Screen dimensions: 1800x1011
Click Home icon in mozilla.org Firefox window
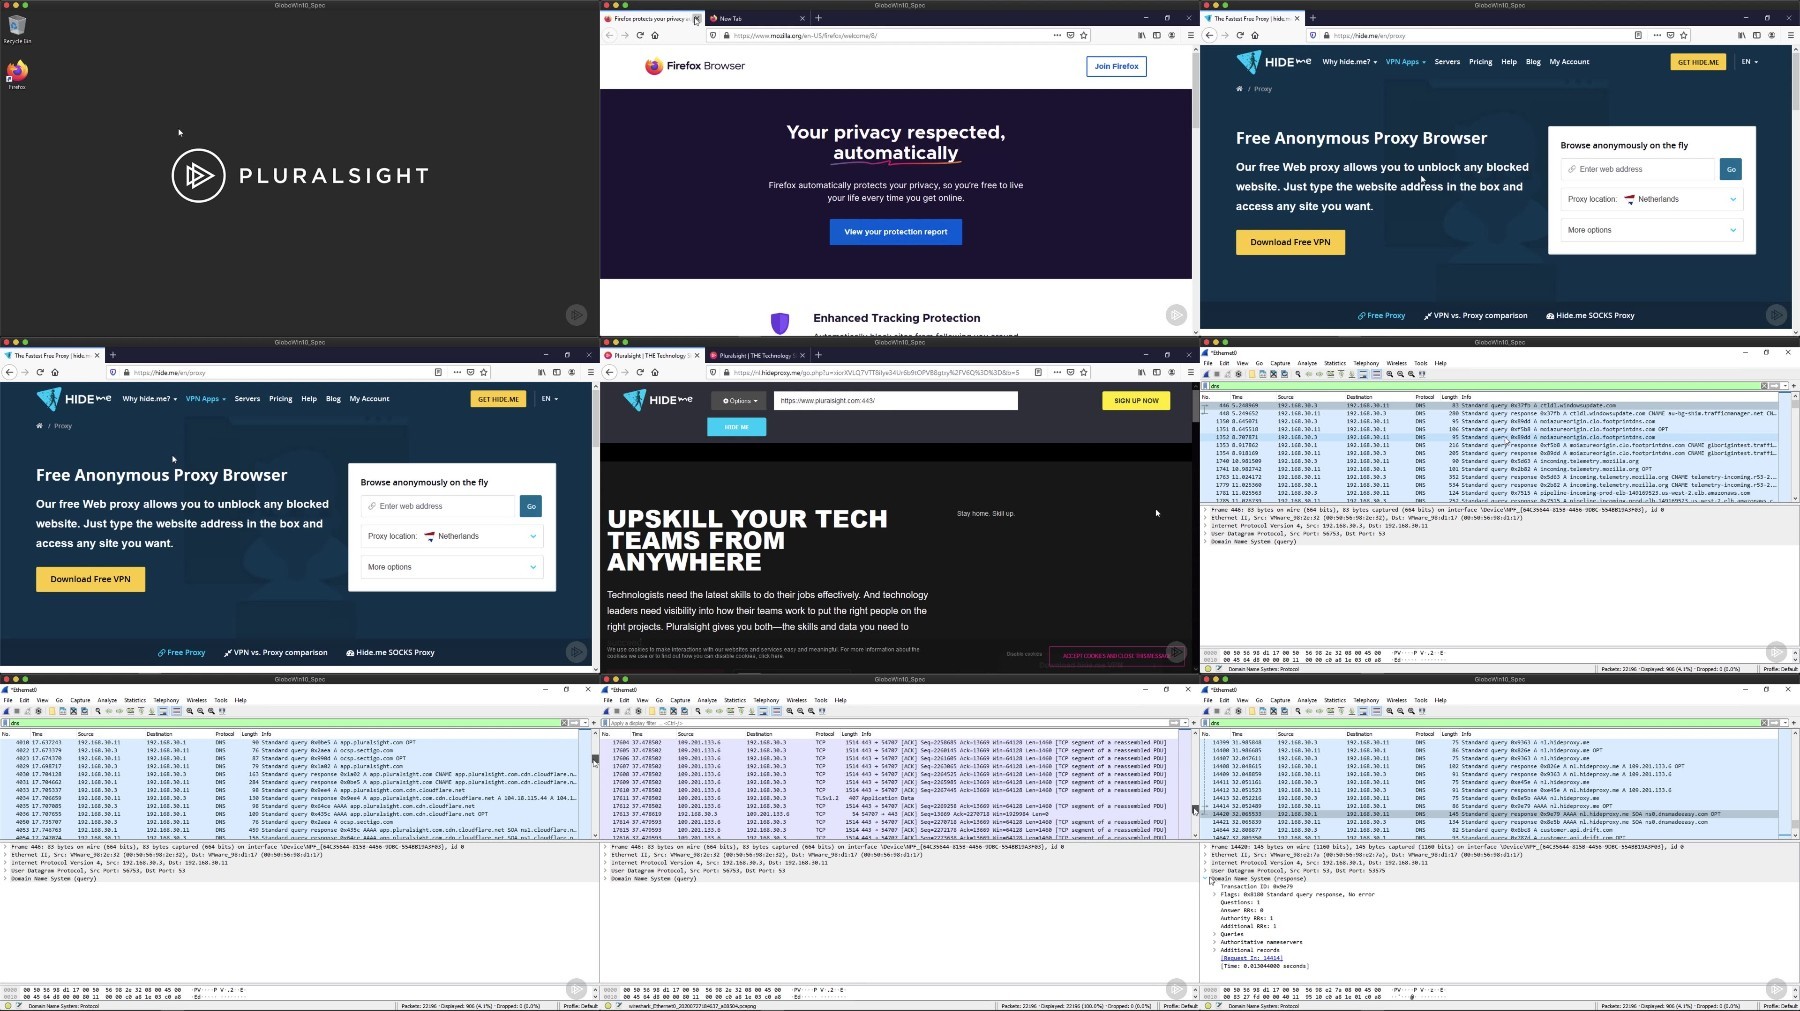pos(655,35)
